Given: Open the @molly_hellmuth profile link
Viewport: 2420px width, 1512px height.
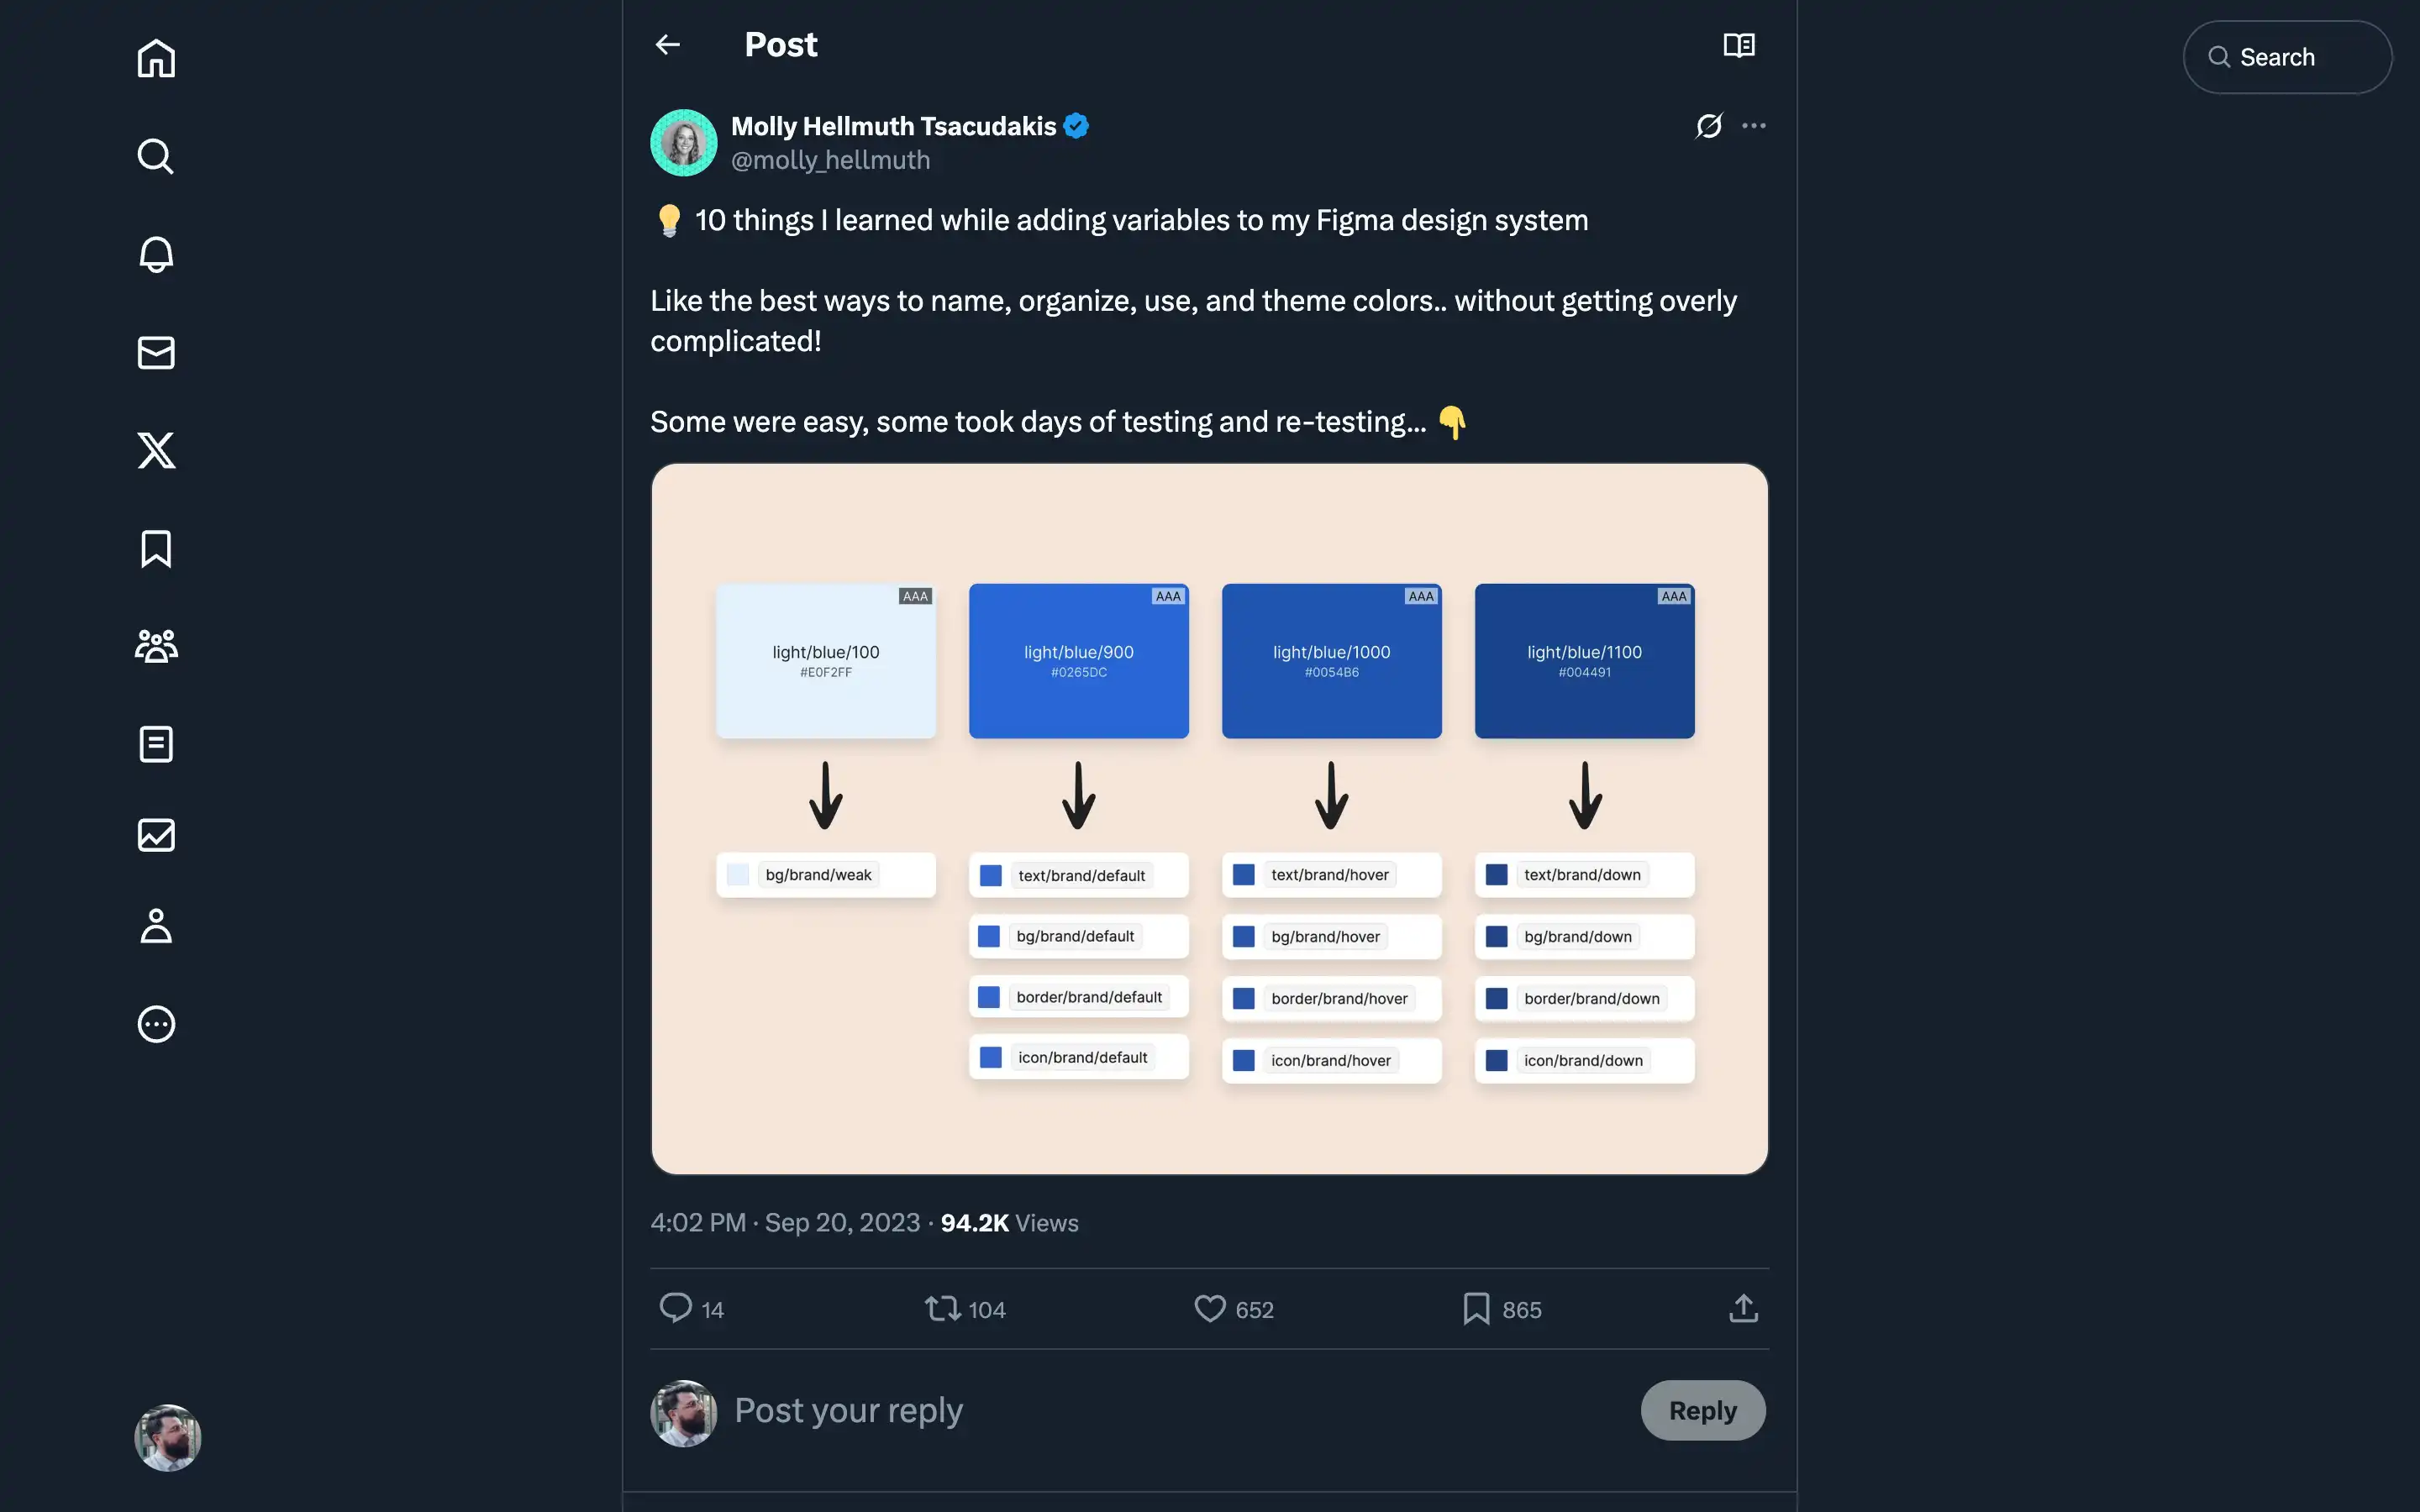Looking at the screenshot, I should click(x=830, y=160).
